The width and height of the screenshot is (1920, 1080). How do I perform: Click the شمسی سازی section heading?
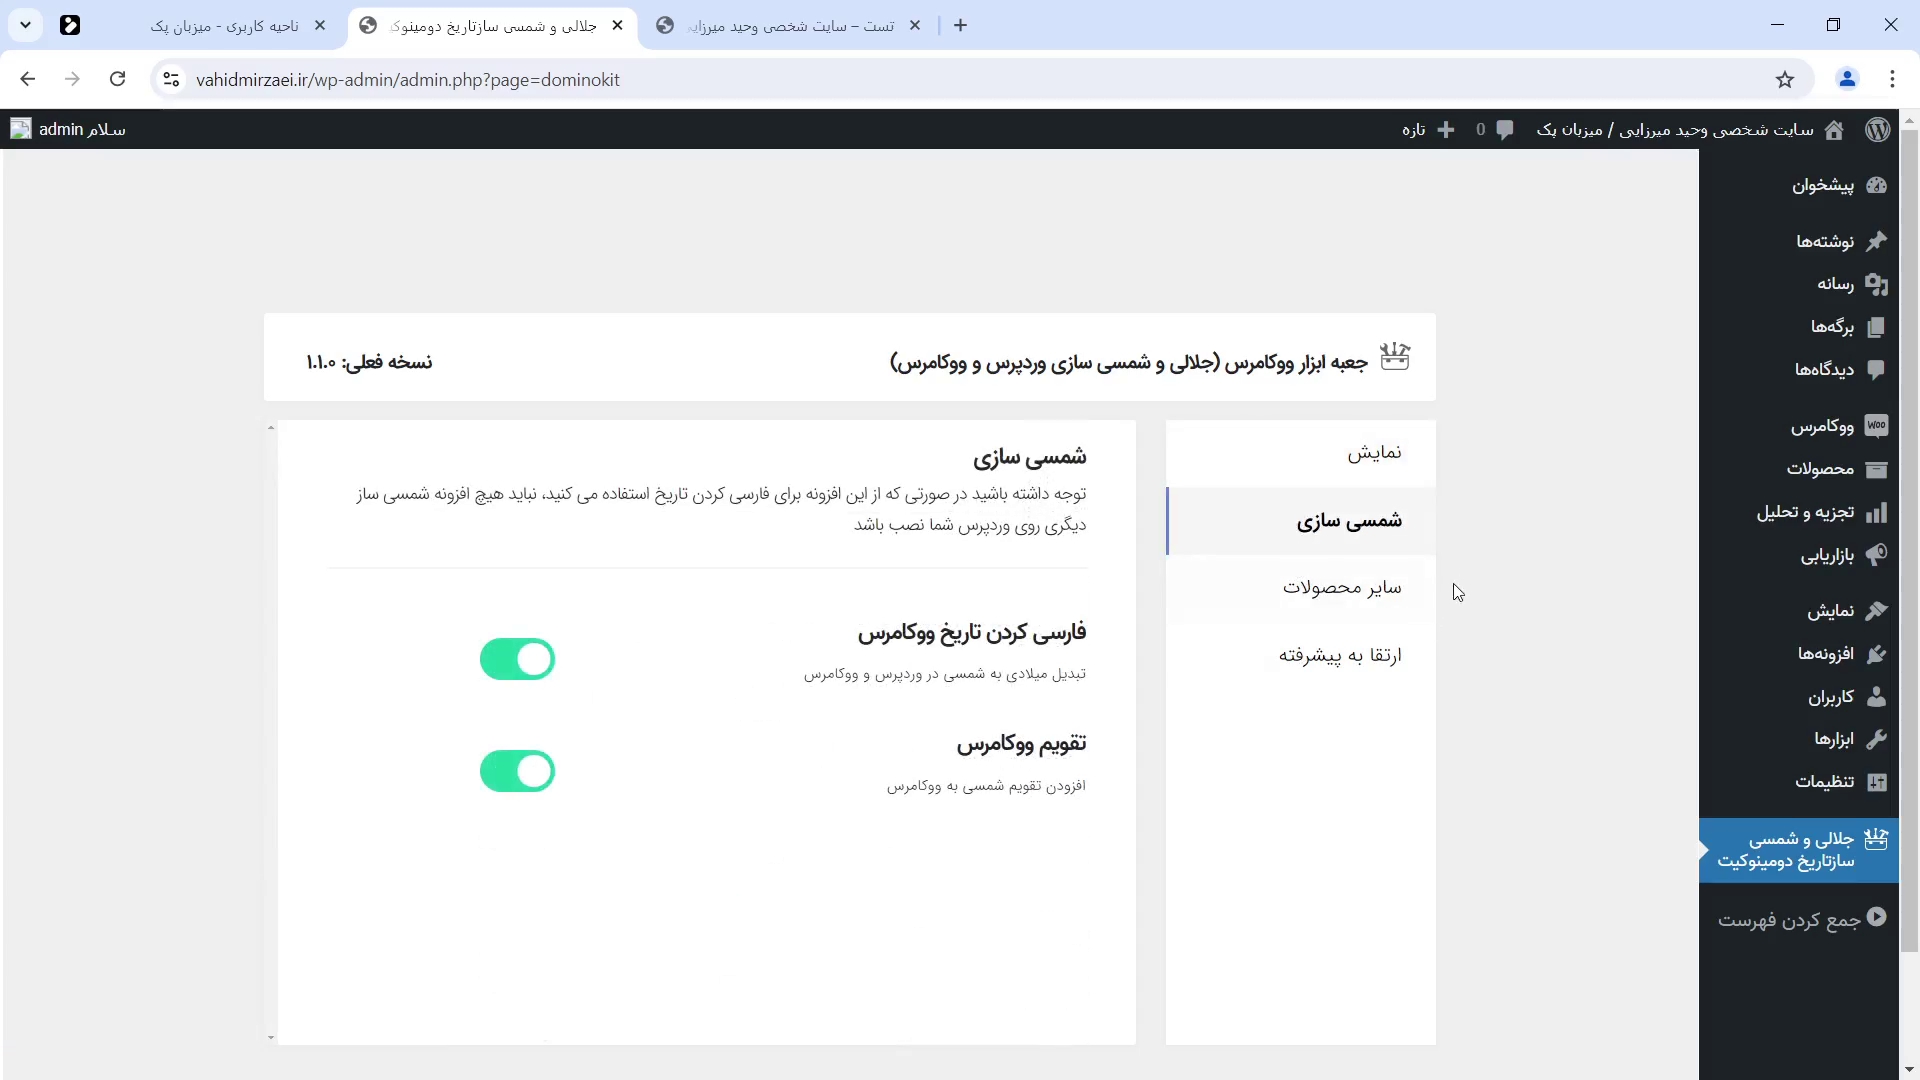tap(1029, 457)
